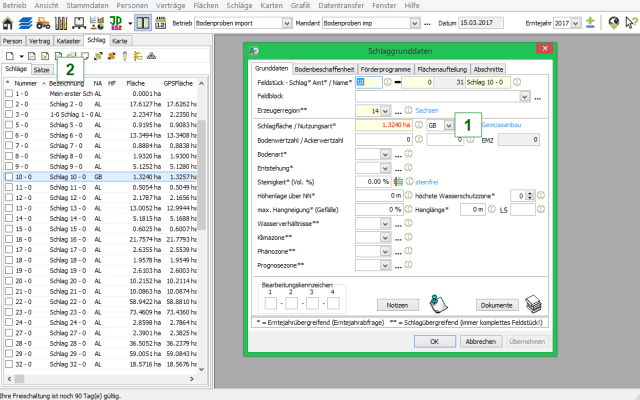
Task: Open the calendar toolbar icon
Action: point(160,22)
